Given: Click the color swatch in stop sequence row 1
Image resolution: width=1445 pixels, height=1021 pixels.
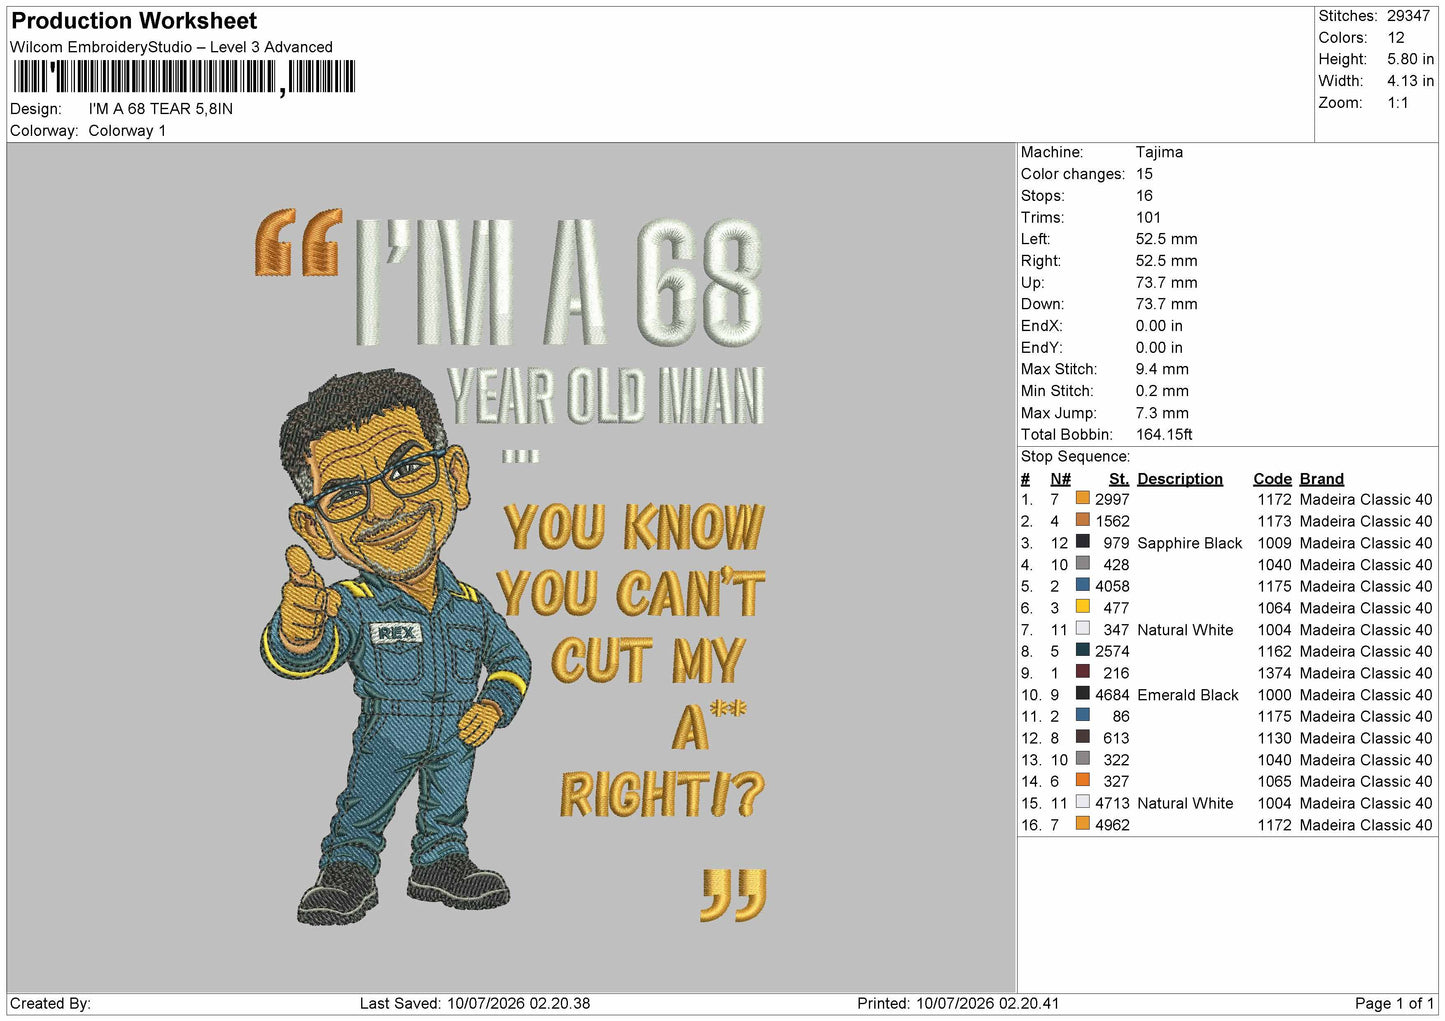Looking at the screenshot, I should (x=1082, y=498).
